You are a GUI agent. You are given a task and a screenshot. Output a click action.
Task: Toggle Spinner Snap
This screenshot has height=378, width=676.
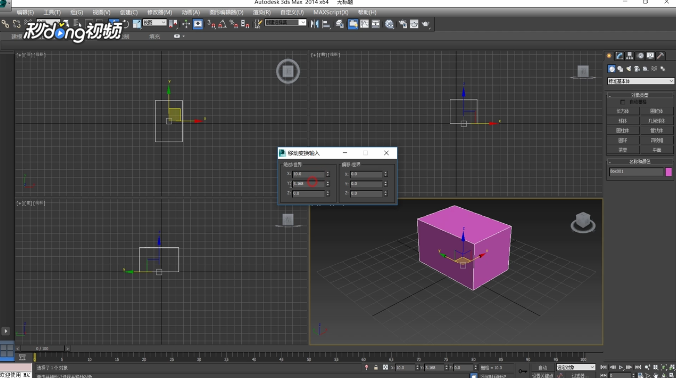[245, 24]
